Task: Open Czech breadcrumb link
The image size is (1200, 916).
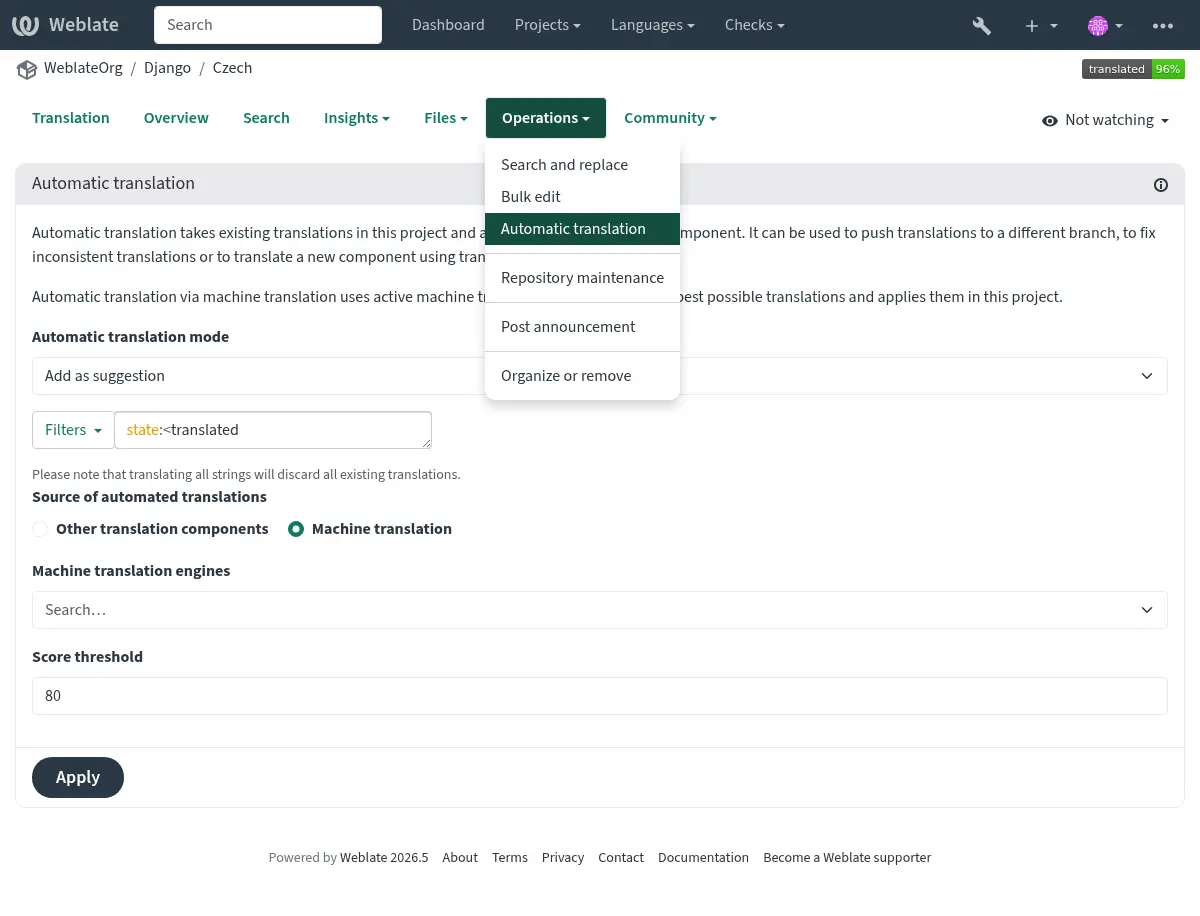Action: point(232,68)
